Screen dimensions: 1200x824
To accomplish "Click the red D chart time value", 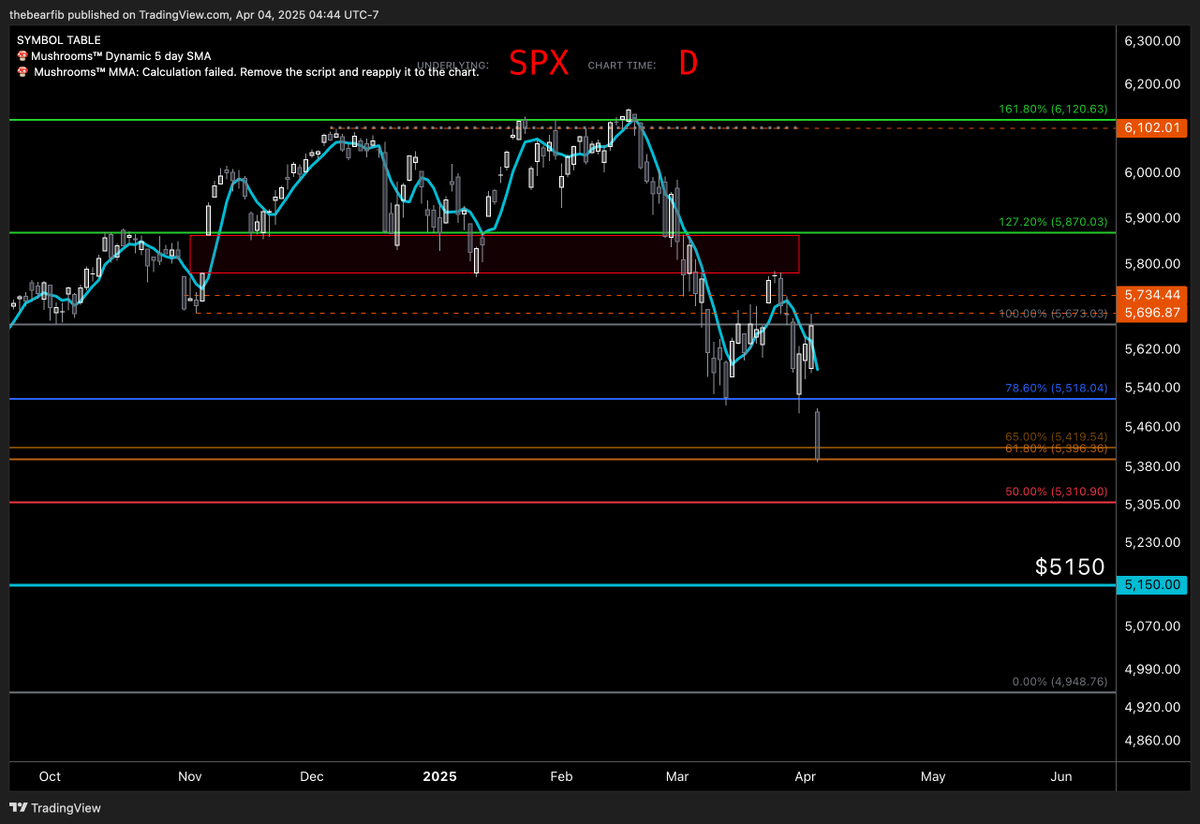I will (688, 64).
